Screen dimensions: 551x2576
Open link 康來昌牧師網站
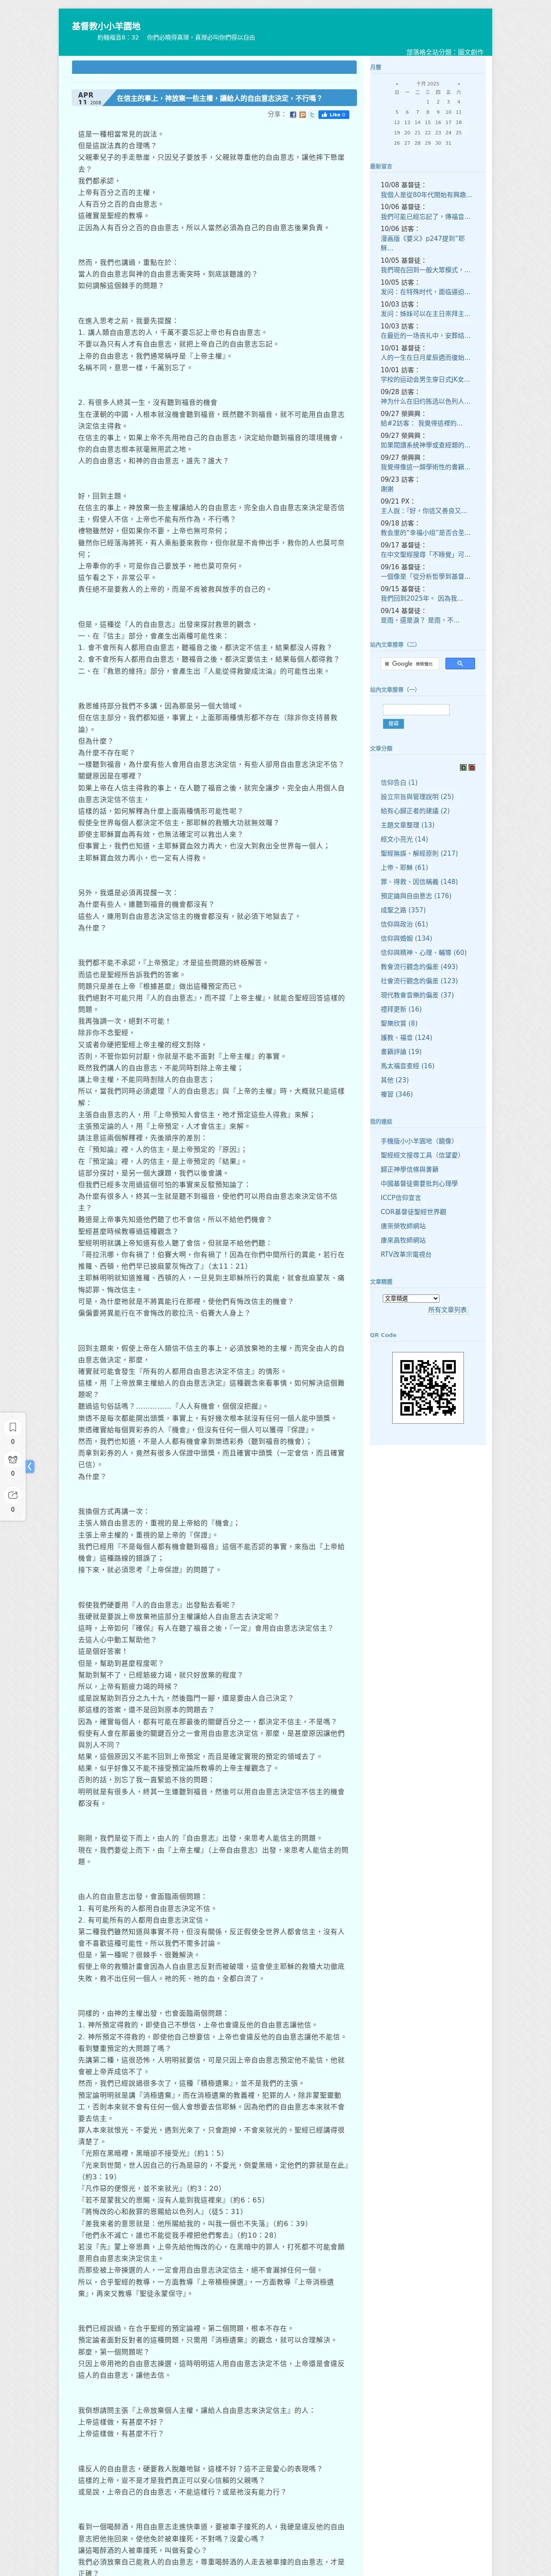pyautogui.click(x=403, y=1240)
